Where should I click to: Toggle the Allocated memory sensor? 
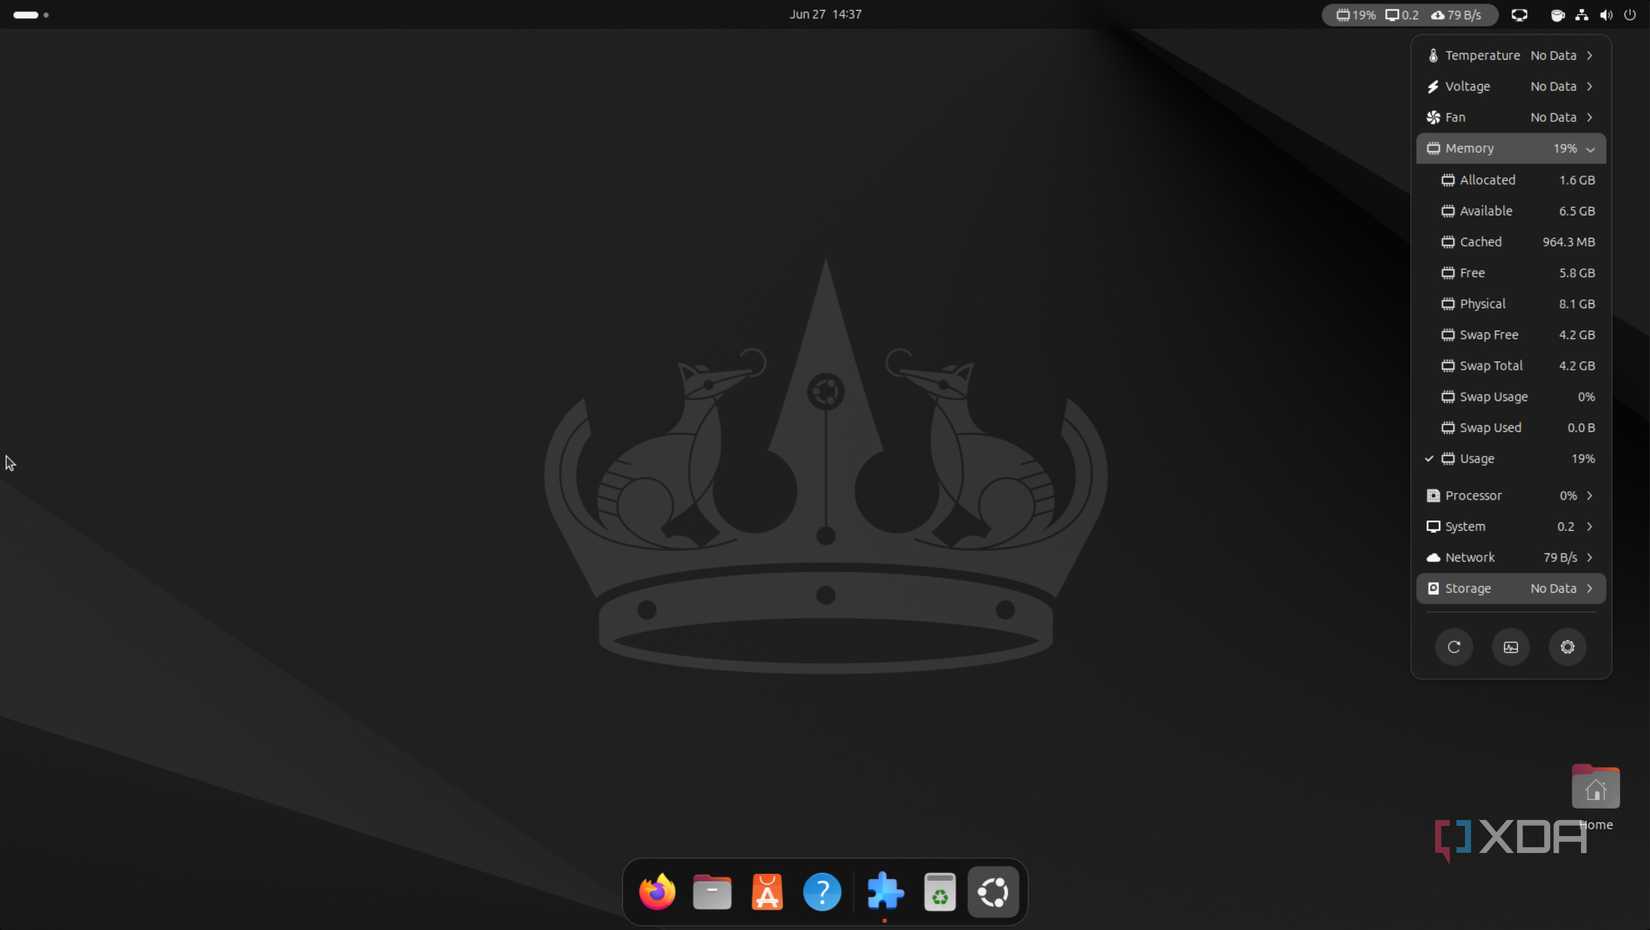point(1511,180)
